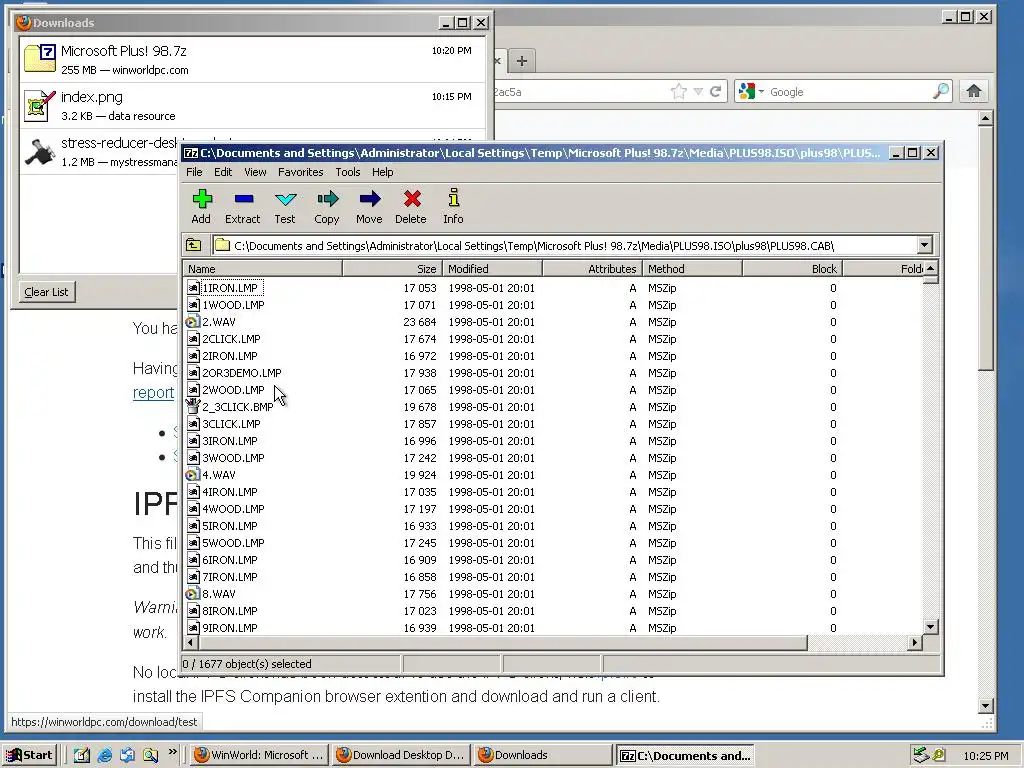
Task: Click the search magnifier icon in Firefox
Action: [x=940, y=91]
